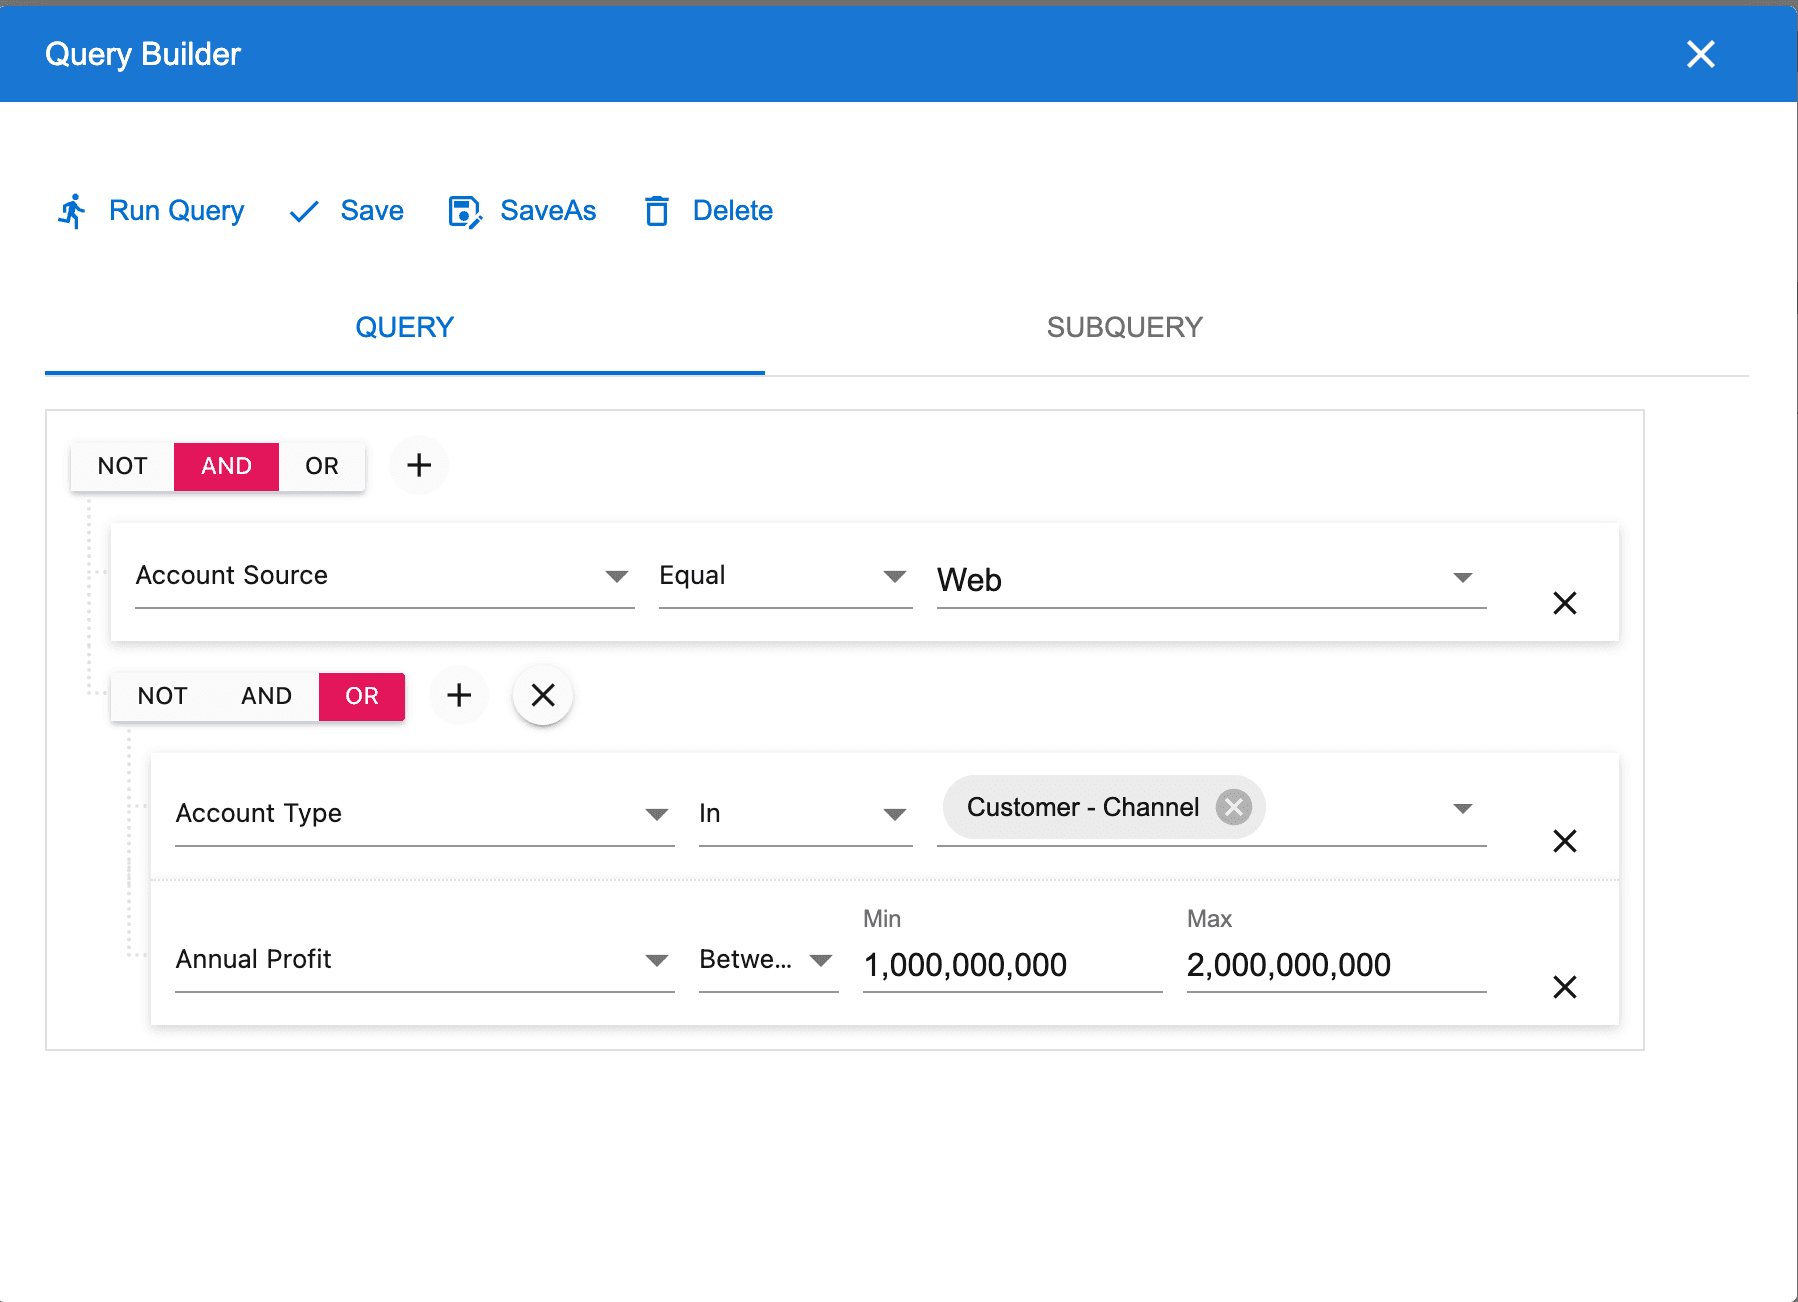Delete the Account Source rule row
Image resolution: width=1798 pixels, height=1302 pixels.
click(1565, 603)
